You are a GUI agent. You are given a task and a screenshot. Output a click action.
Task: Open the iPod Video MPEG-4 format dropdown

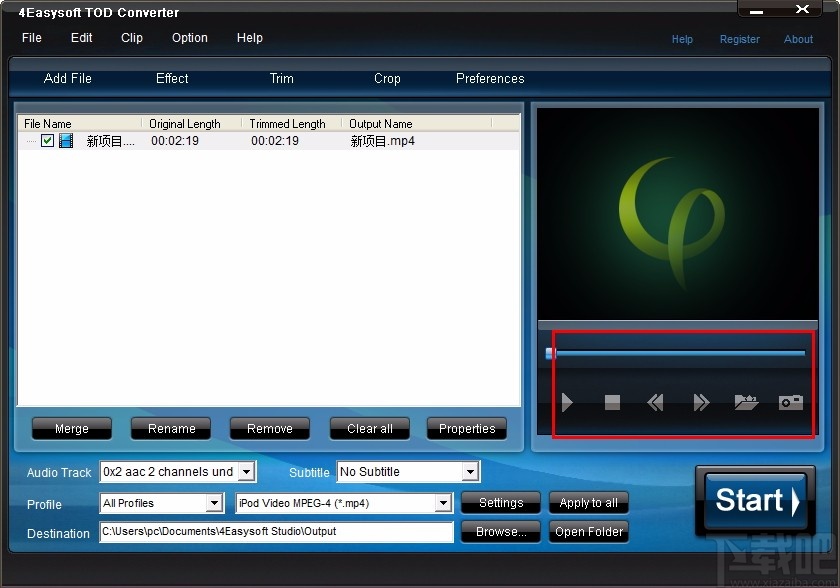[x=442, y=503]
